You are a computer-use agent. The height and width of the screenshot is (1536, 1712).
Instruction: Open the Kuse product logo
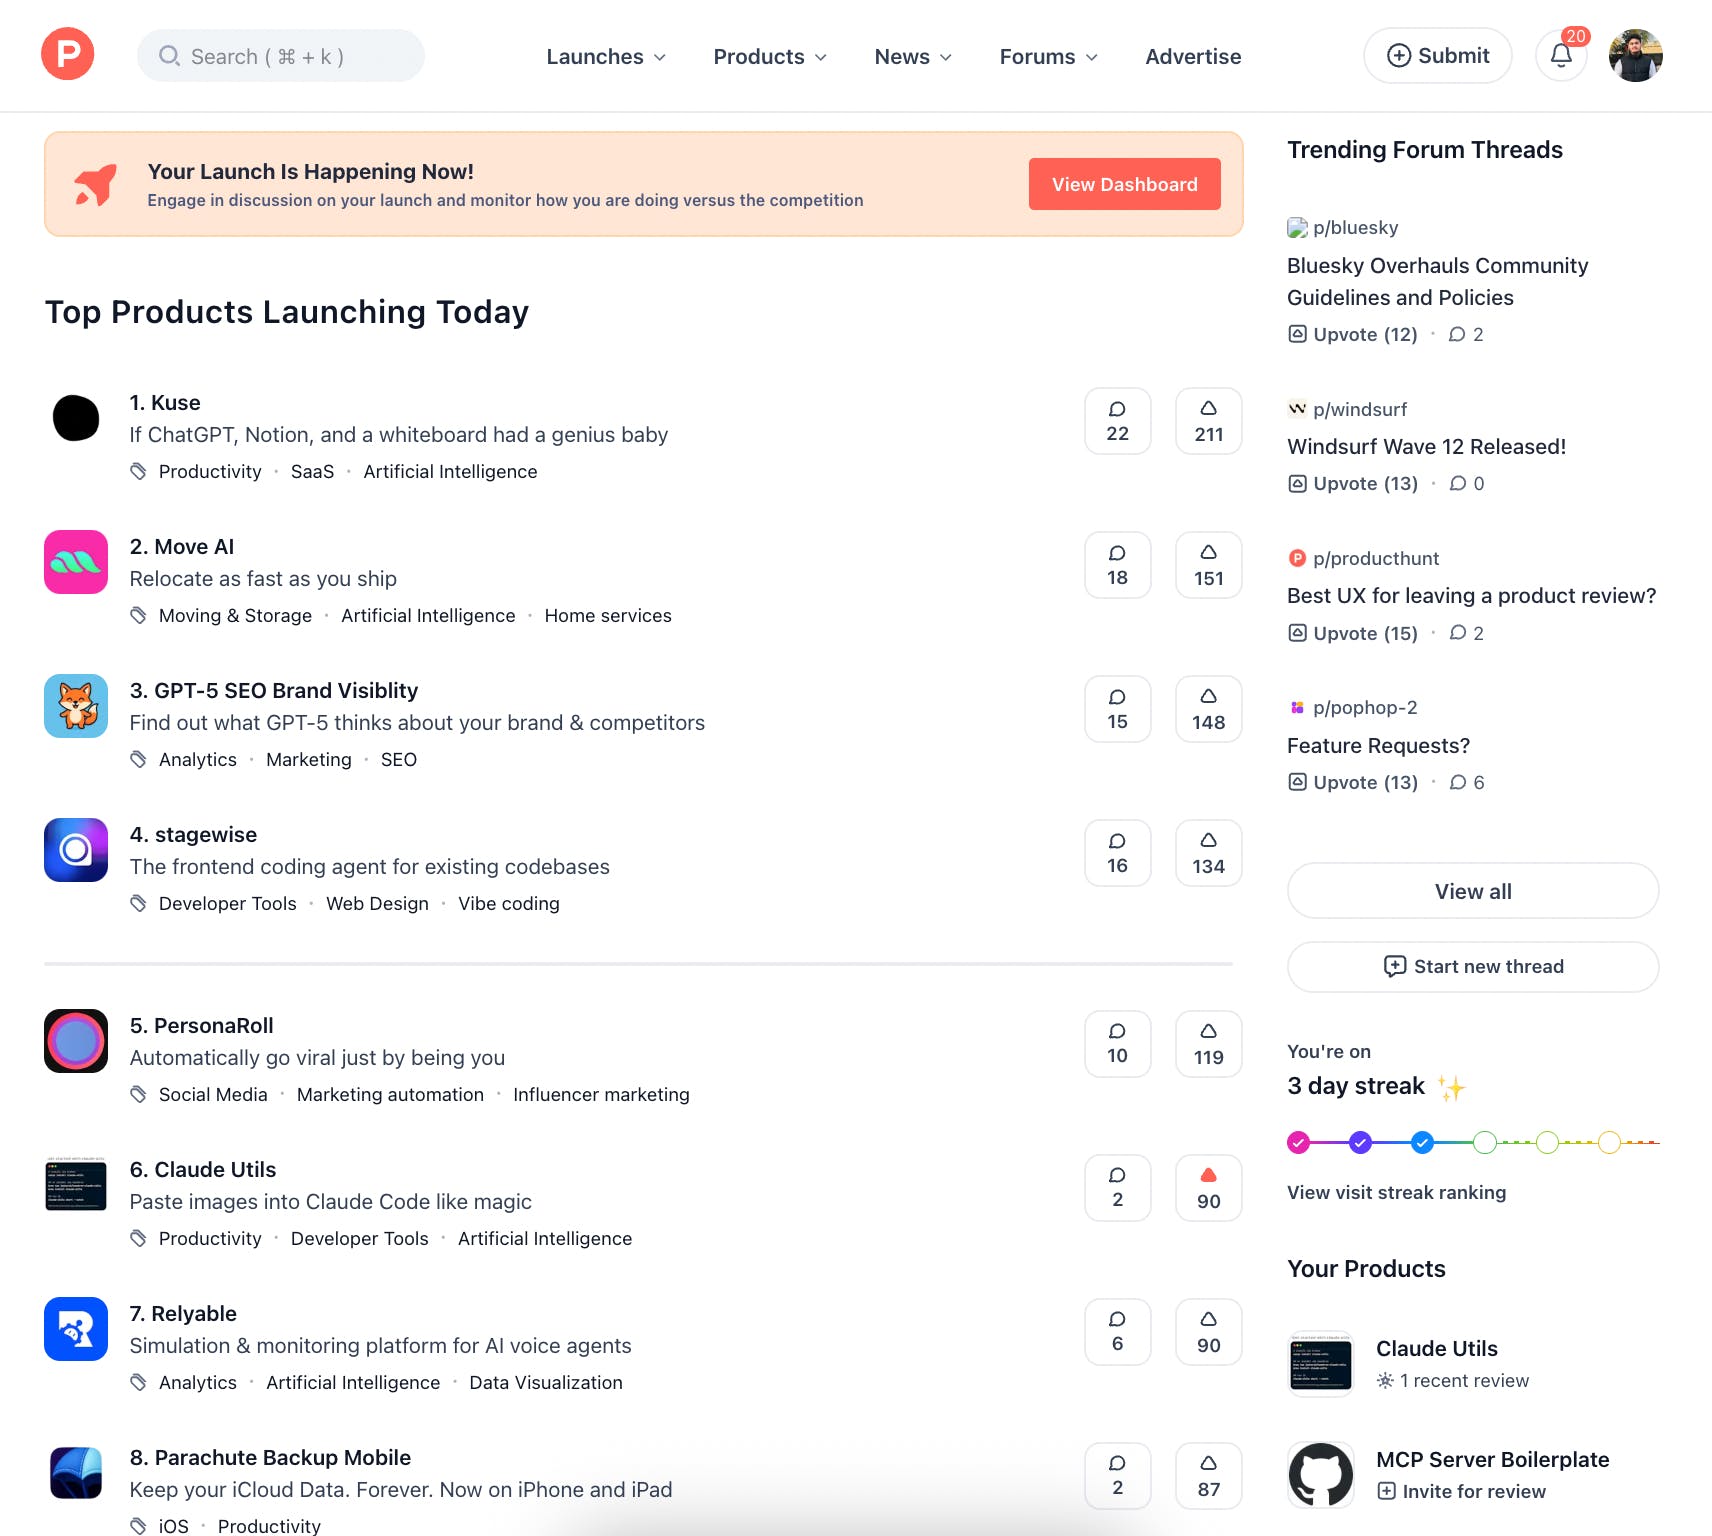[x=76, y=418]
